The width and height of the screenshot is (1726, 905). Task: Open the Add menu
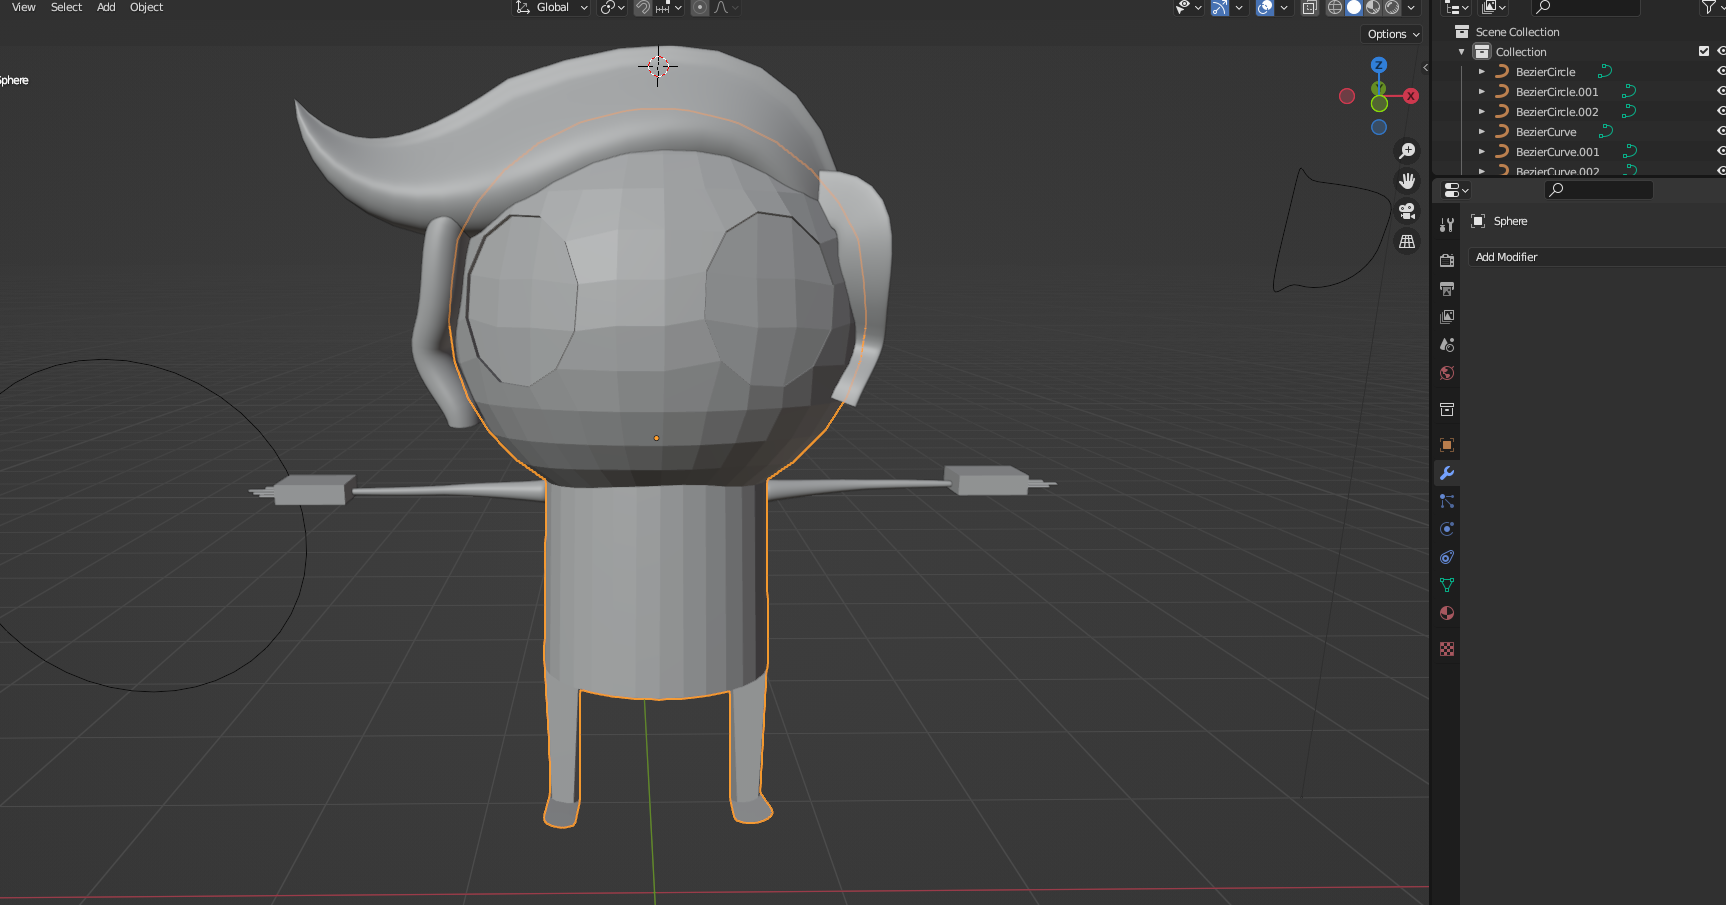(106, 7)
